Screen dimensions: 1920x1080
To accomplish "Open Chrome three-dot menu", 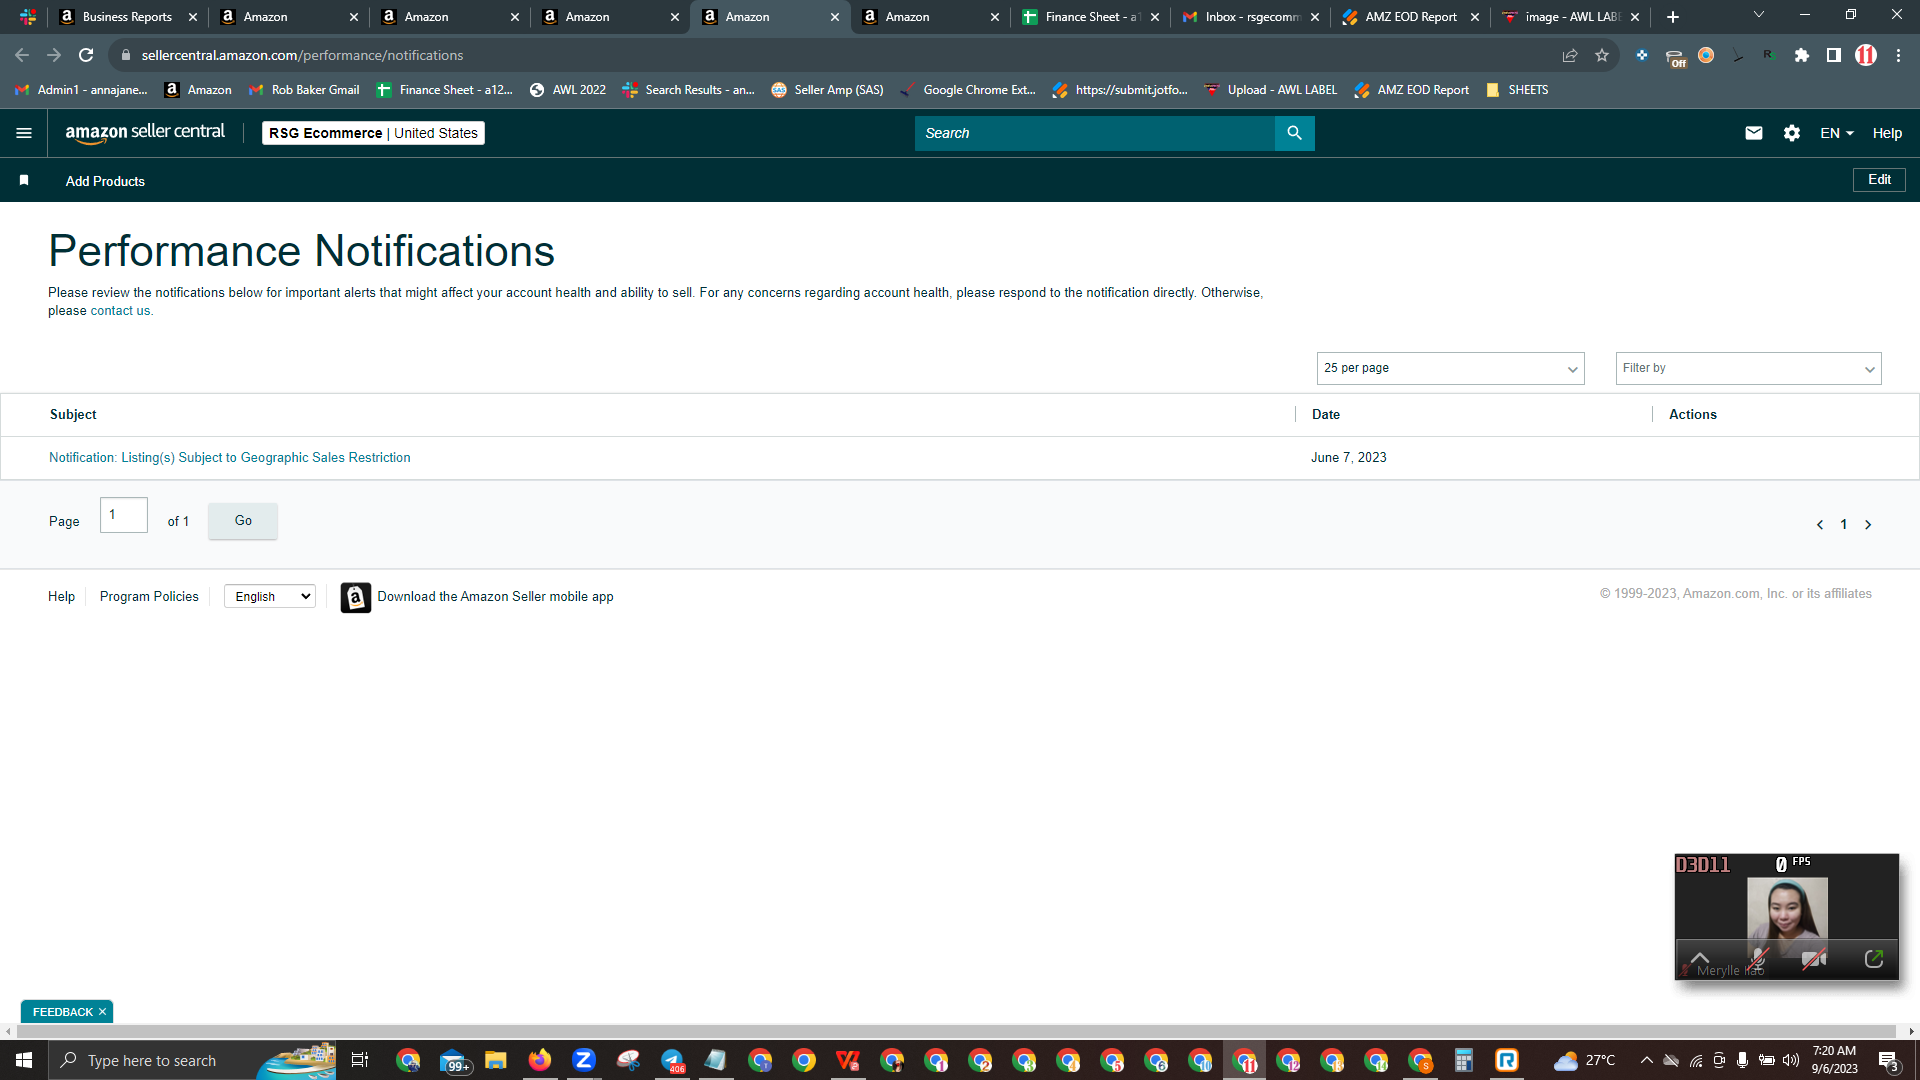I will pos(1898,55).
